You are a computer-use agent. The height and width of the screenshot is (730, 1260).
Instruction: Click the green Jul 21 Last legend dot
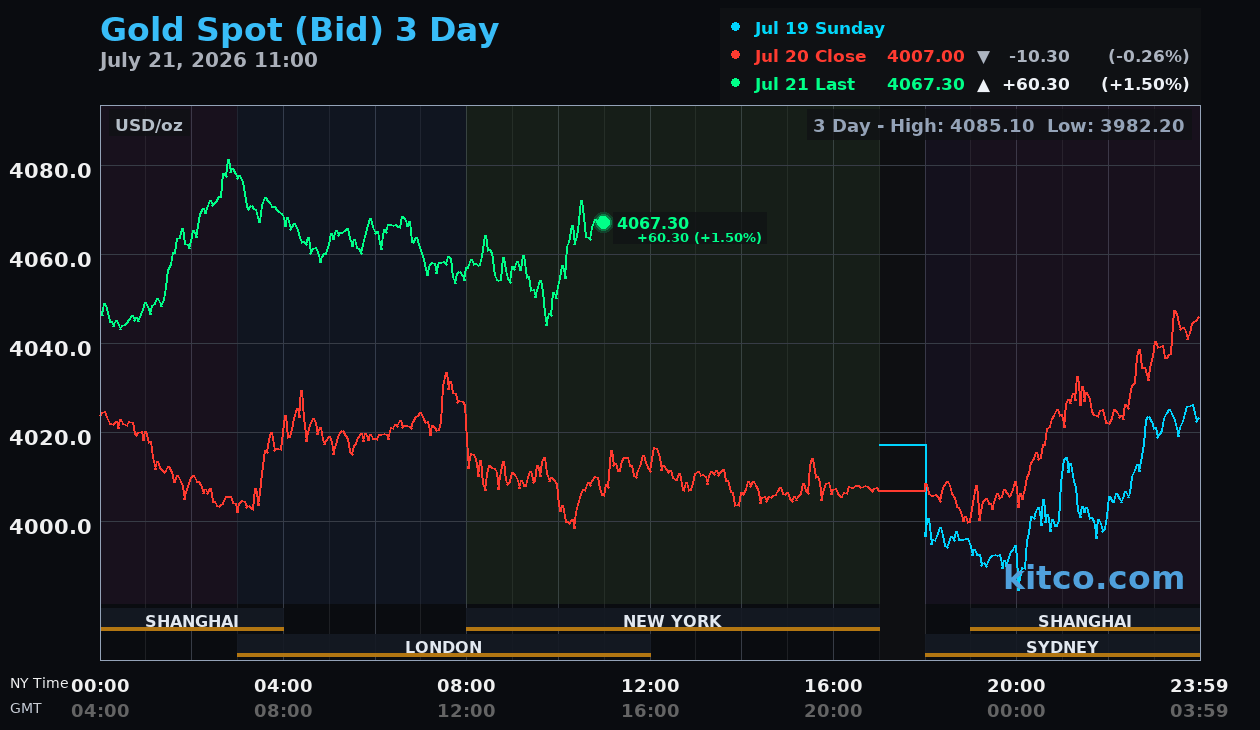(736, 84)
